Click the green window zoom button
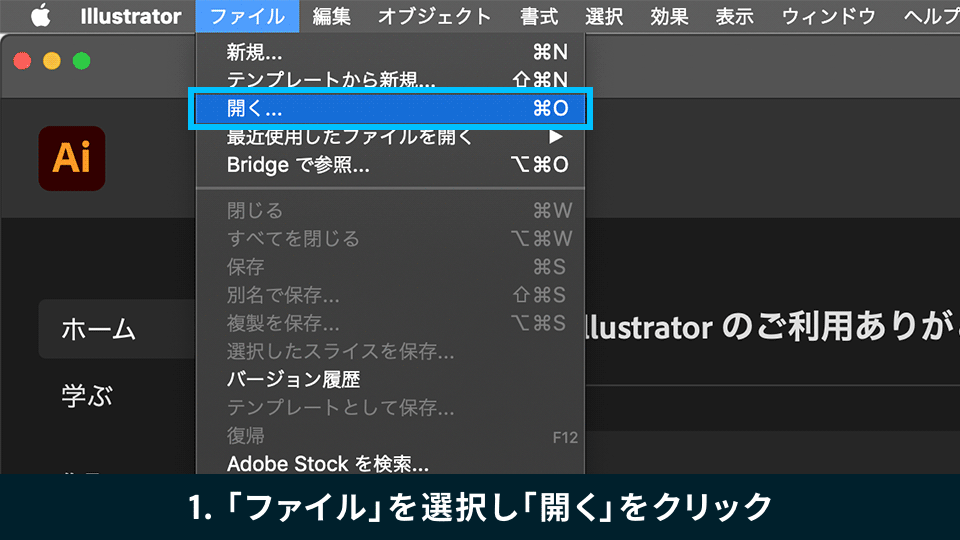Screen dimensions: 960x540 pyautogui.click(x=82, y=61)
